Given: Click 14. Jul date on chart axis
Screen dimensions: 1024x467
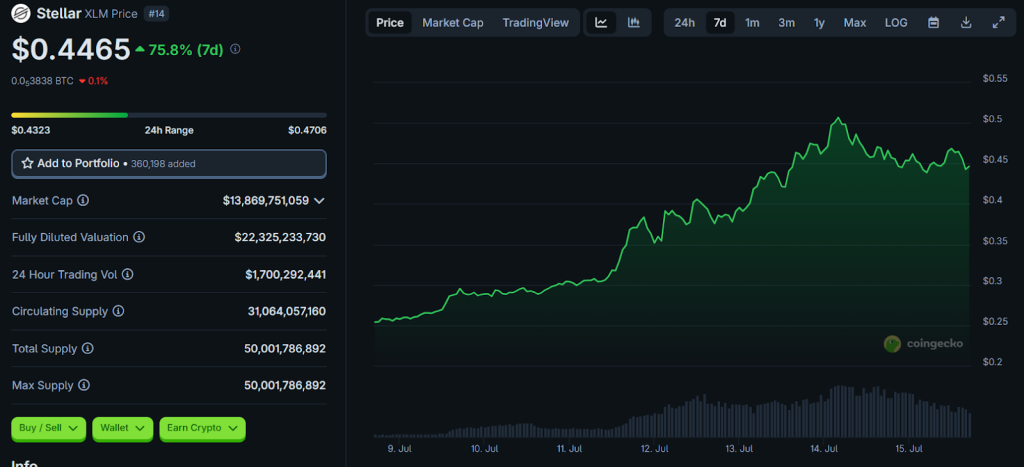Looking at the screenshot, I should coord(824,449).
